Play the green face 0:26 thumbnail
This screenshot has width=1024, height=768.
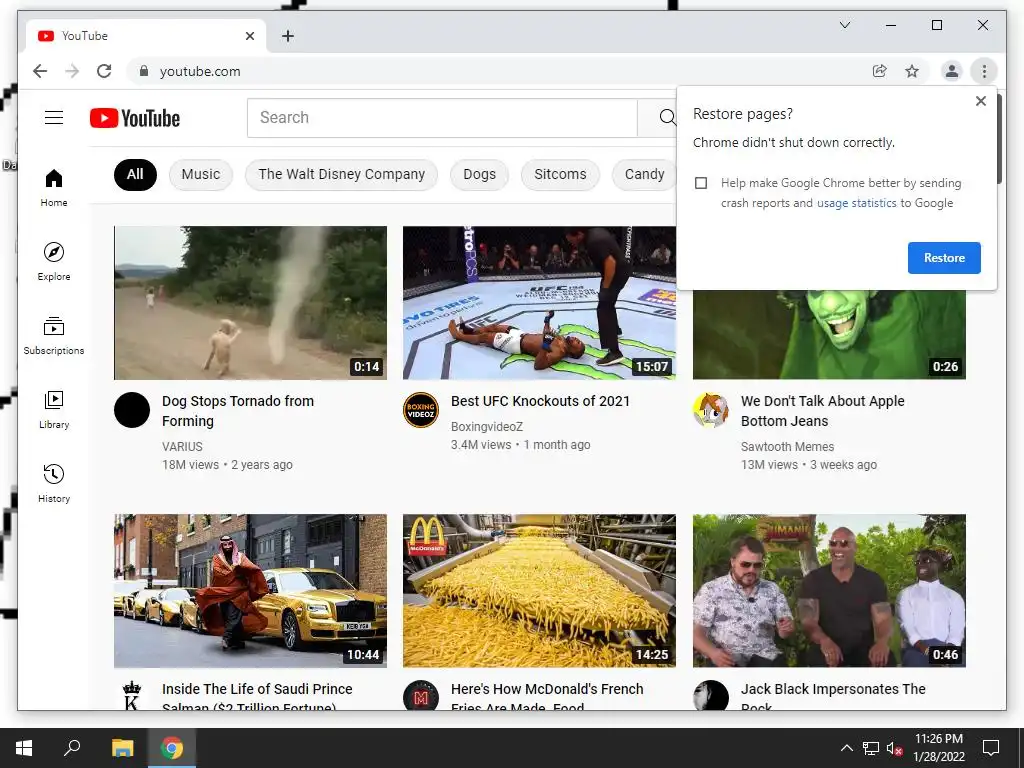tap(829, 334)
